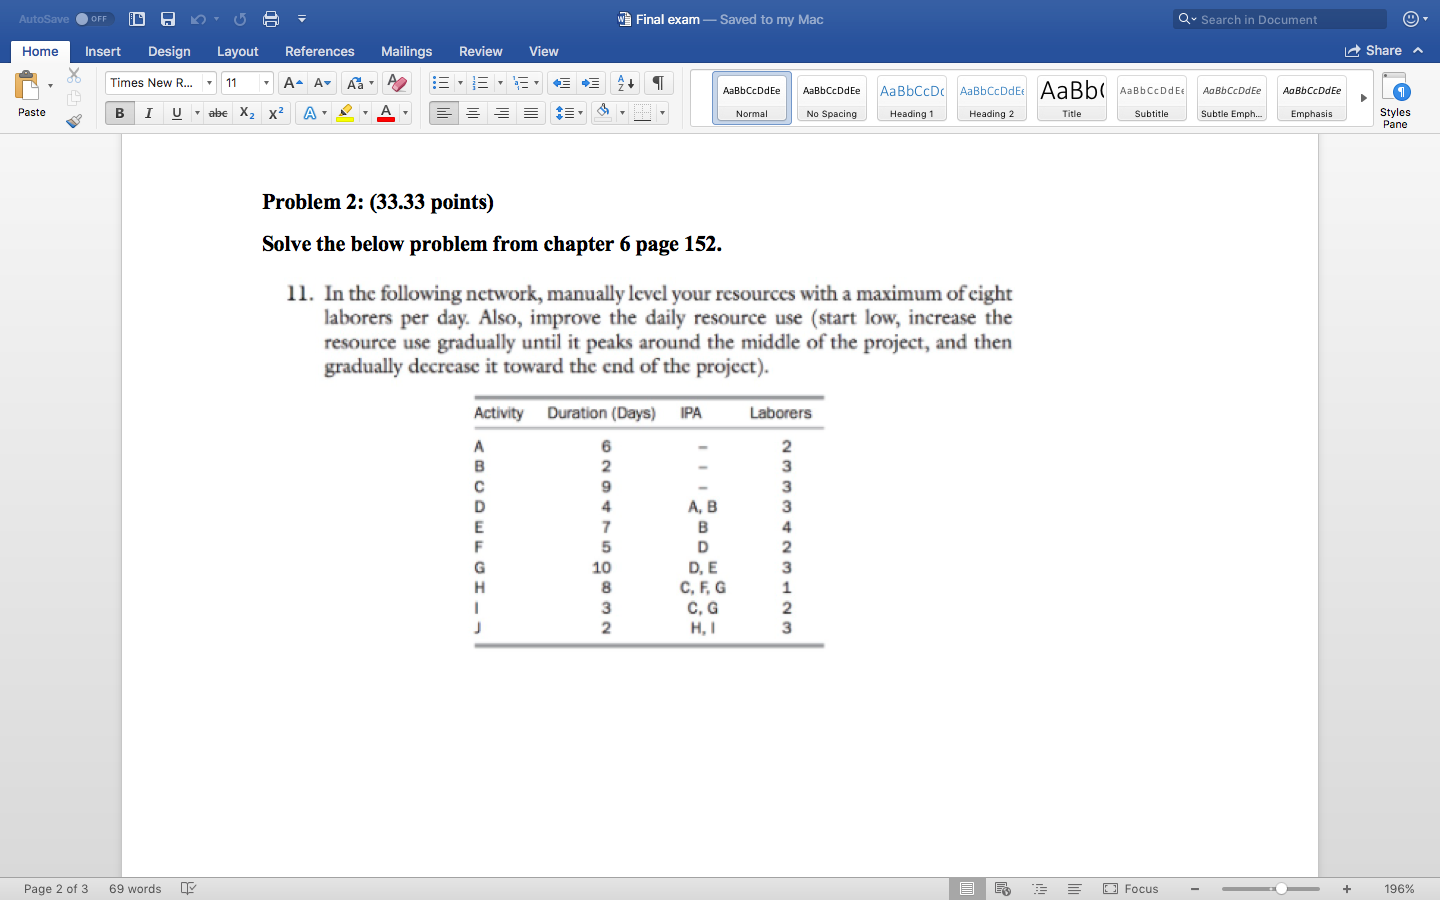The width and height of the screenshot is (1440, 900).
Task: Click the 69 words count
Action: (x=135, y=888)
